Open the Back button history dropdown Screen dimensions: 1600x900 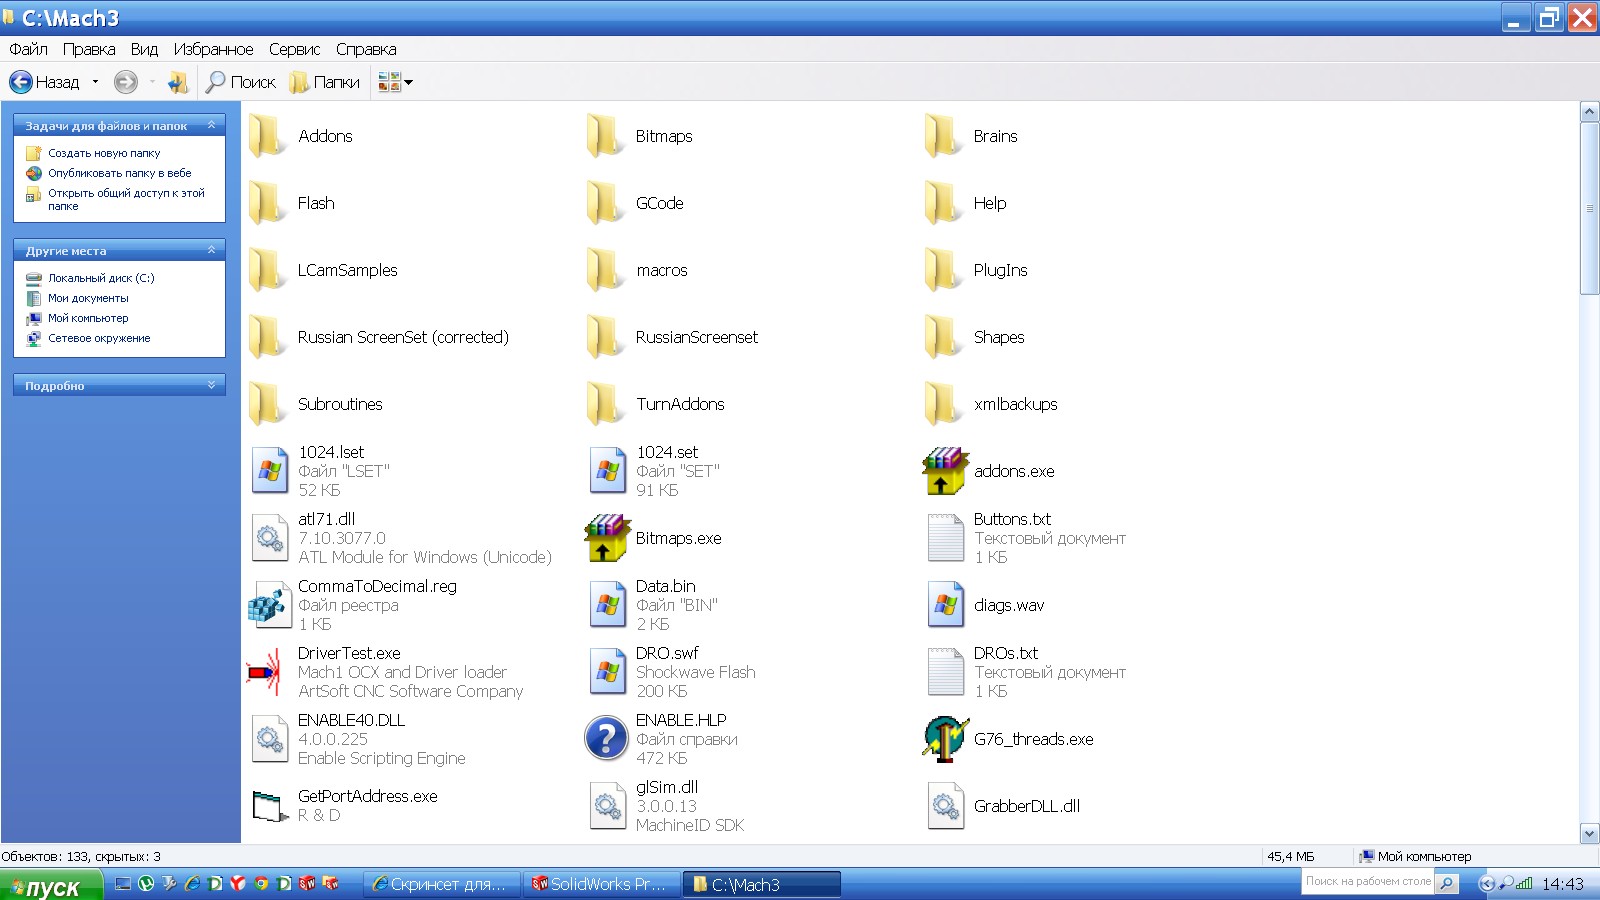click(x=95, y=82)
